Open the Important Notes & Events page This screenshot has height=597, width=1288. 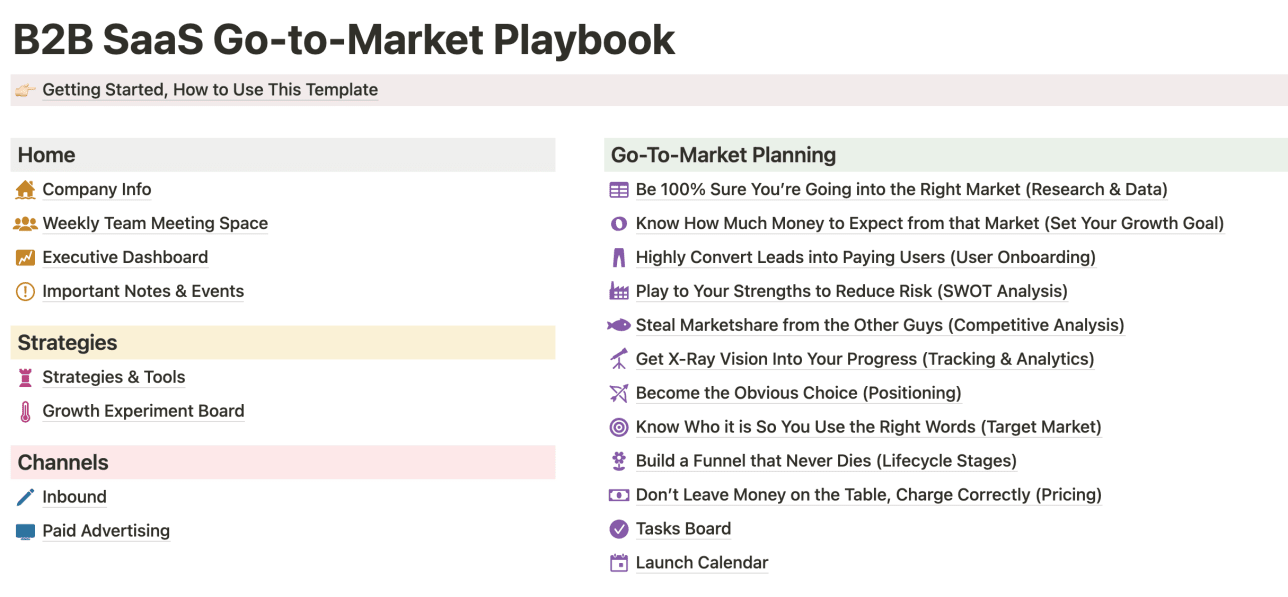(143, 291)
